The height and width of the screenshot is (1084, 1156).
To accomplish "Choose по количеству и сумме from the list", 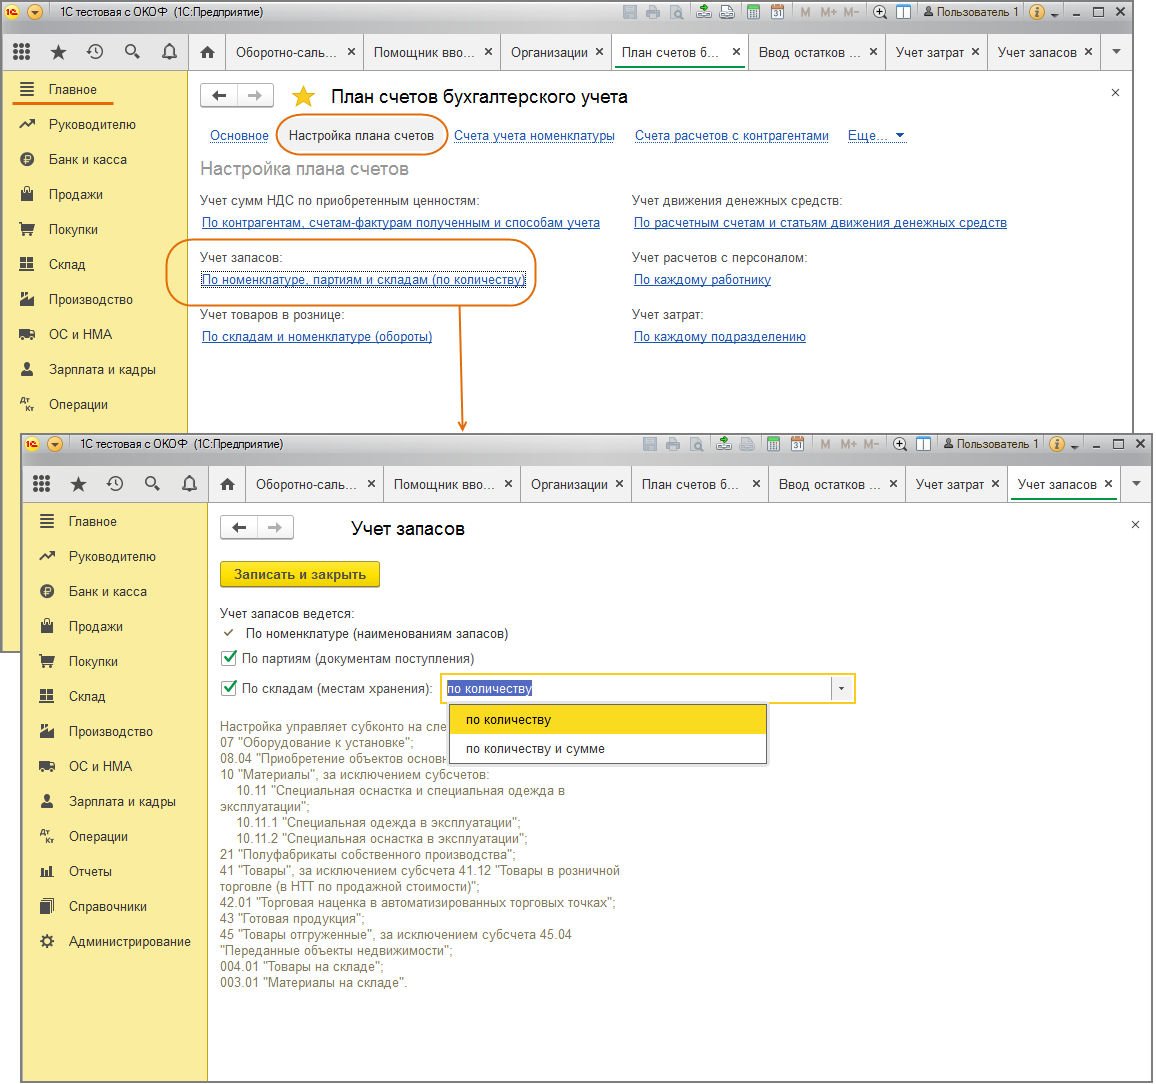I will pos(535,749).
